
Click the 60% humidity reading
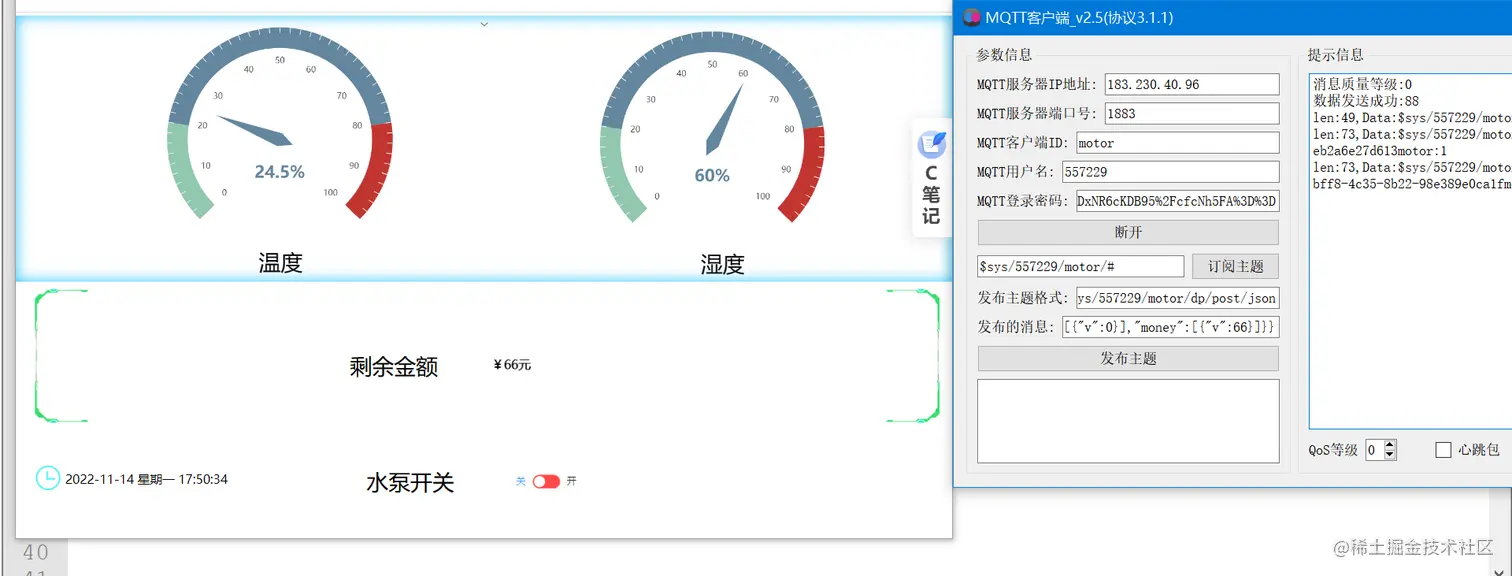712,176
